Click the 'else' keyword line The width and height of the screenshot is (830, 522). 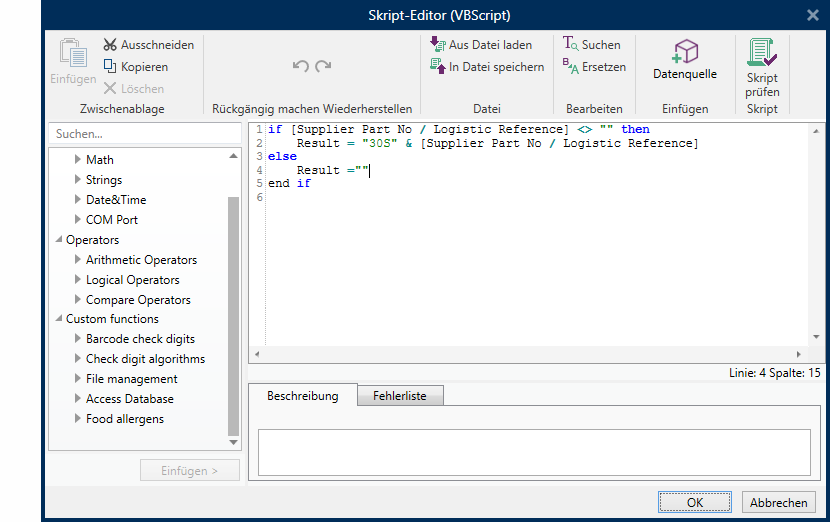(282, 156)
